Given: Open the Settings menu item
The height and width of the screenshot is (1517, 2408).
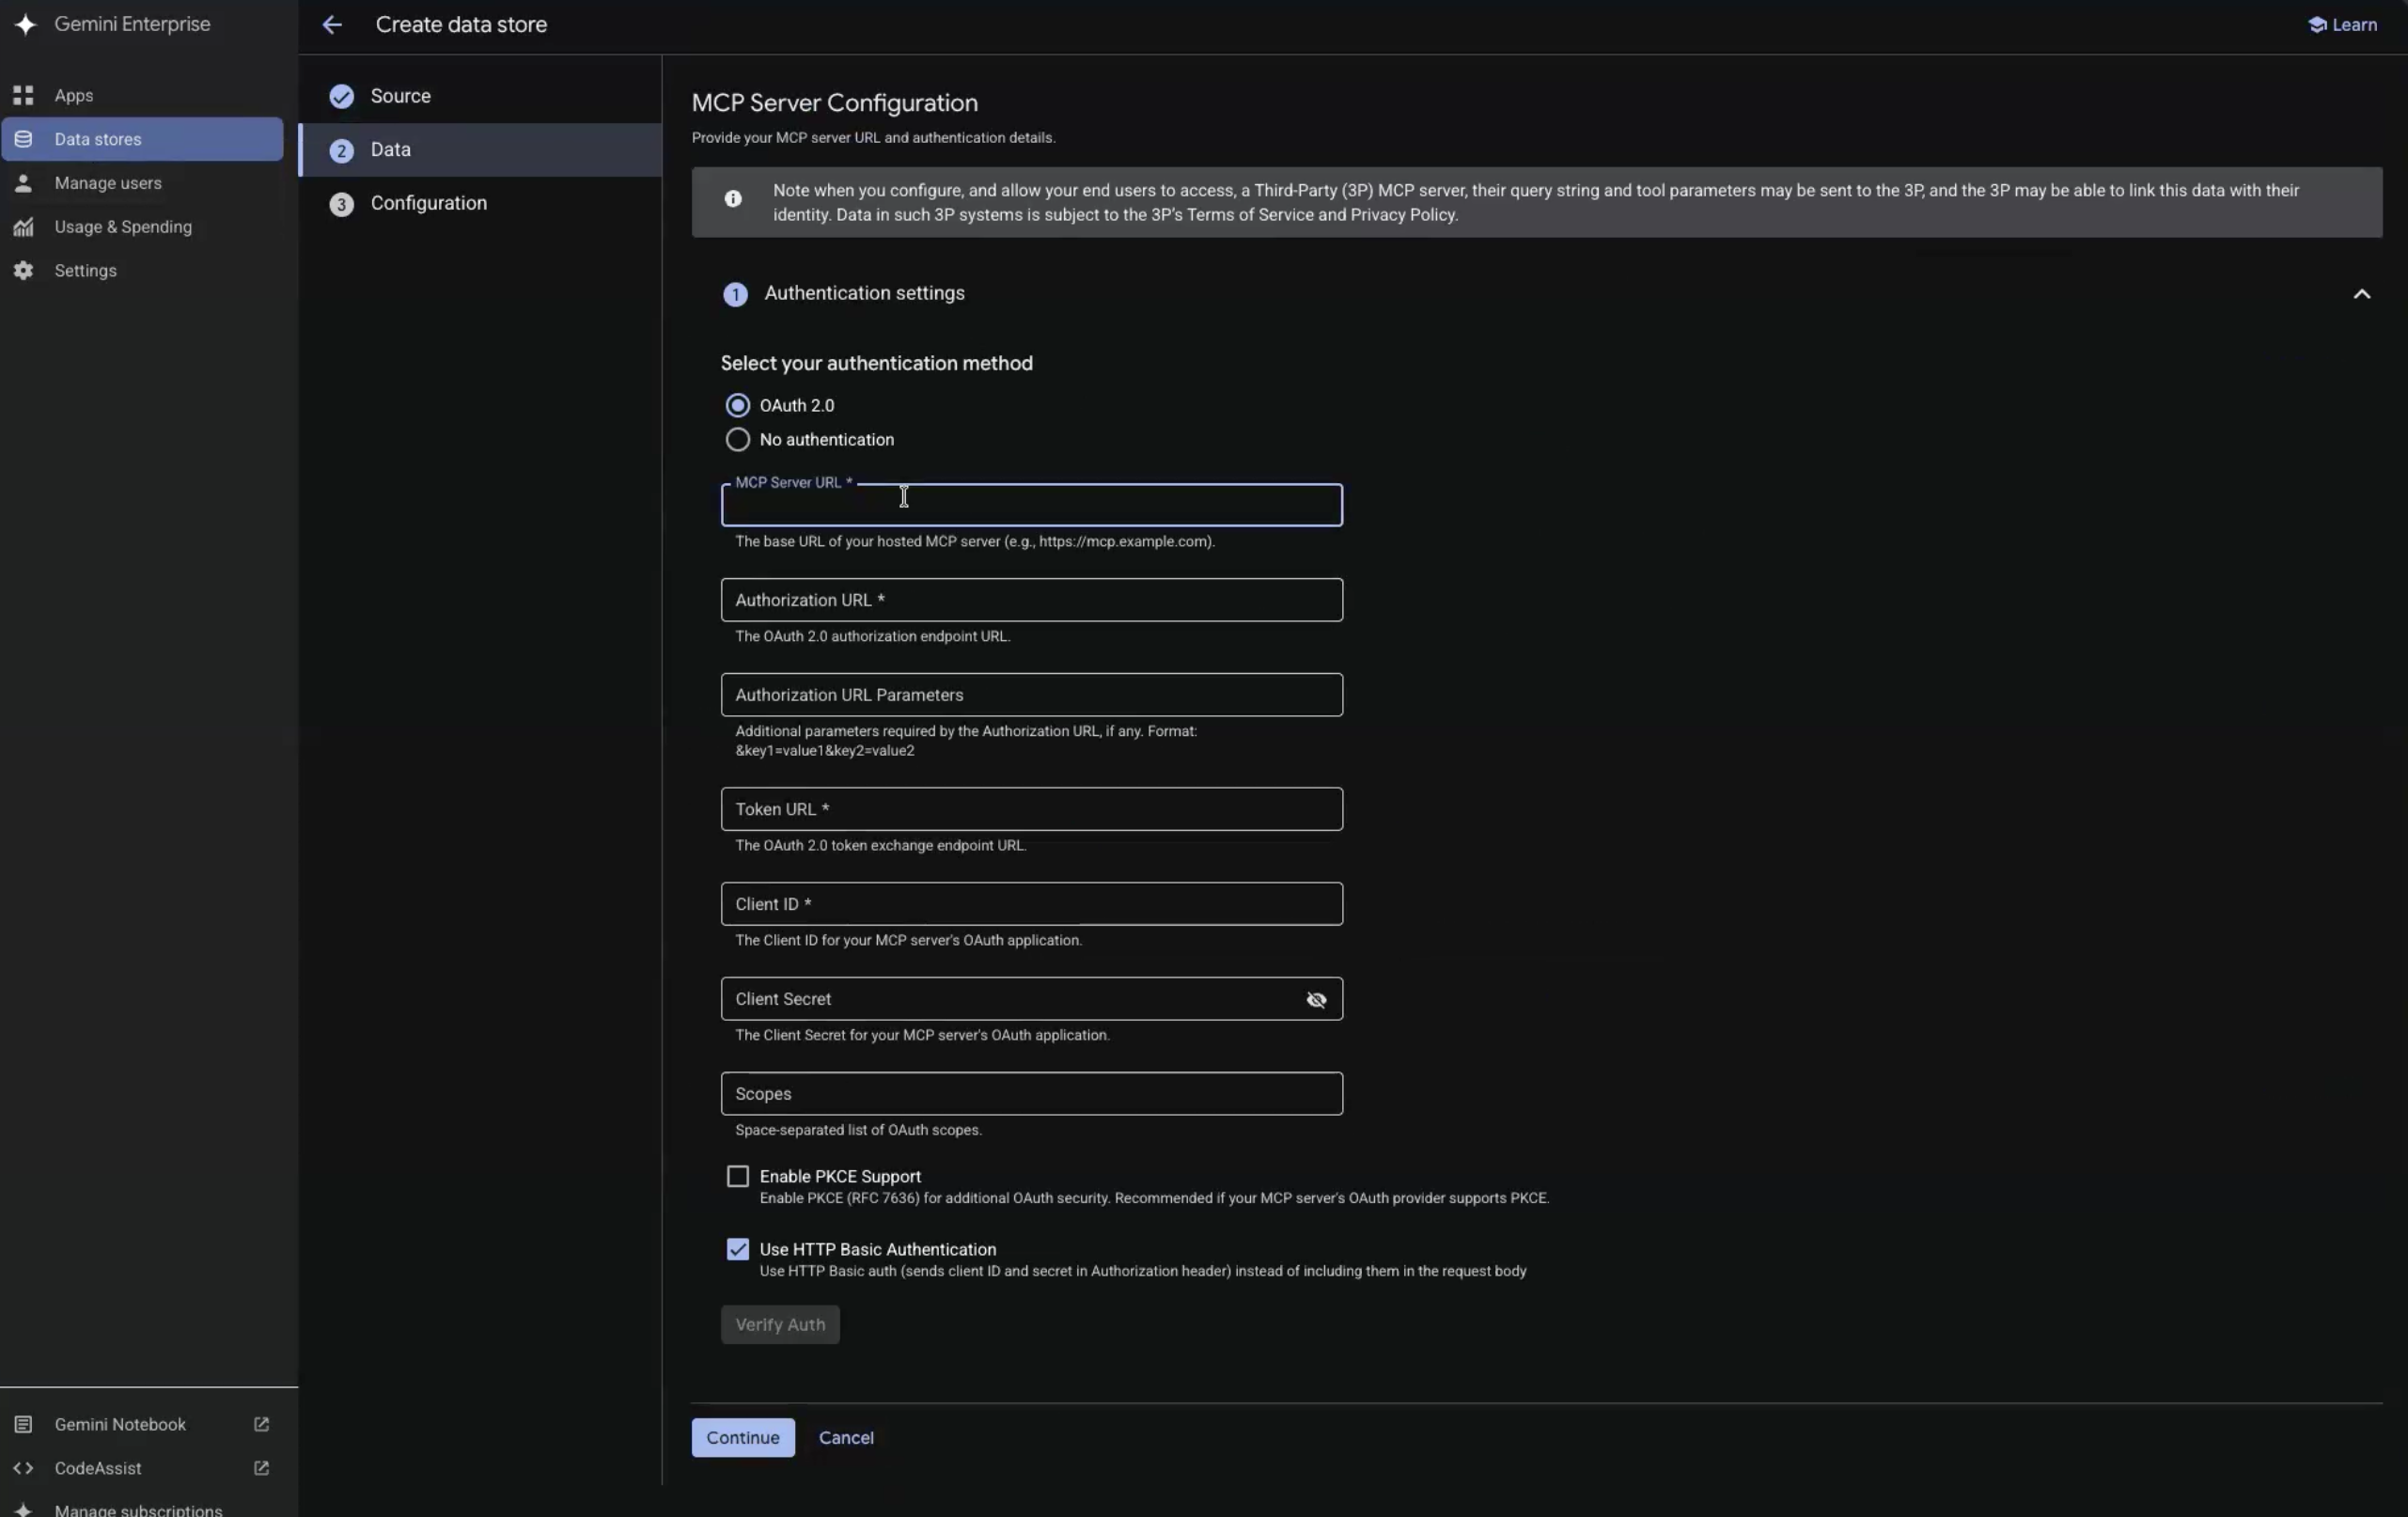Looking at the screenshot, I should point(142,271).
